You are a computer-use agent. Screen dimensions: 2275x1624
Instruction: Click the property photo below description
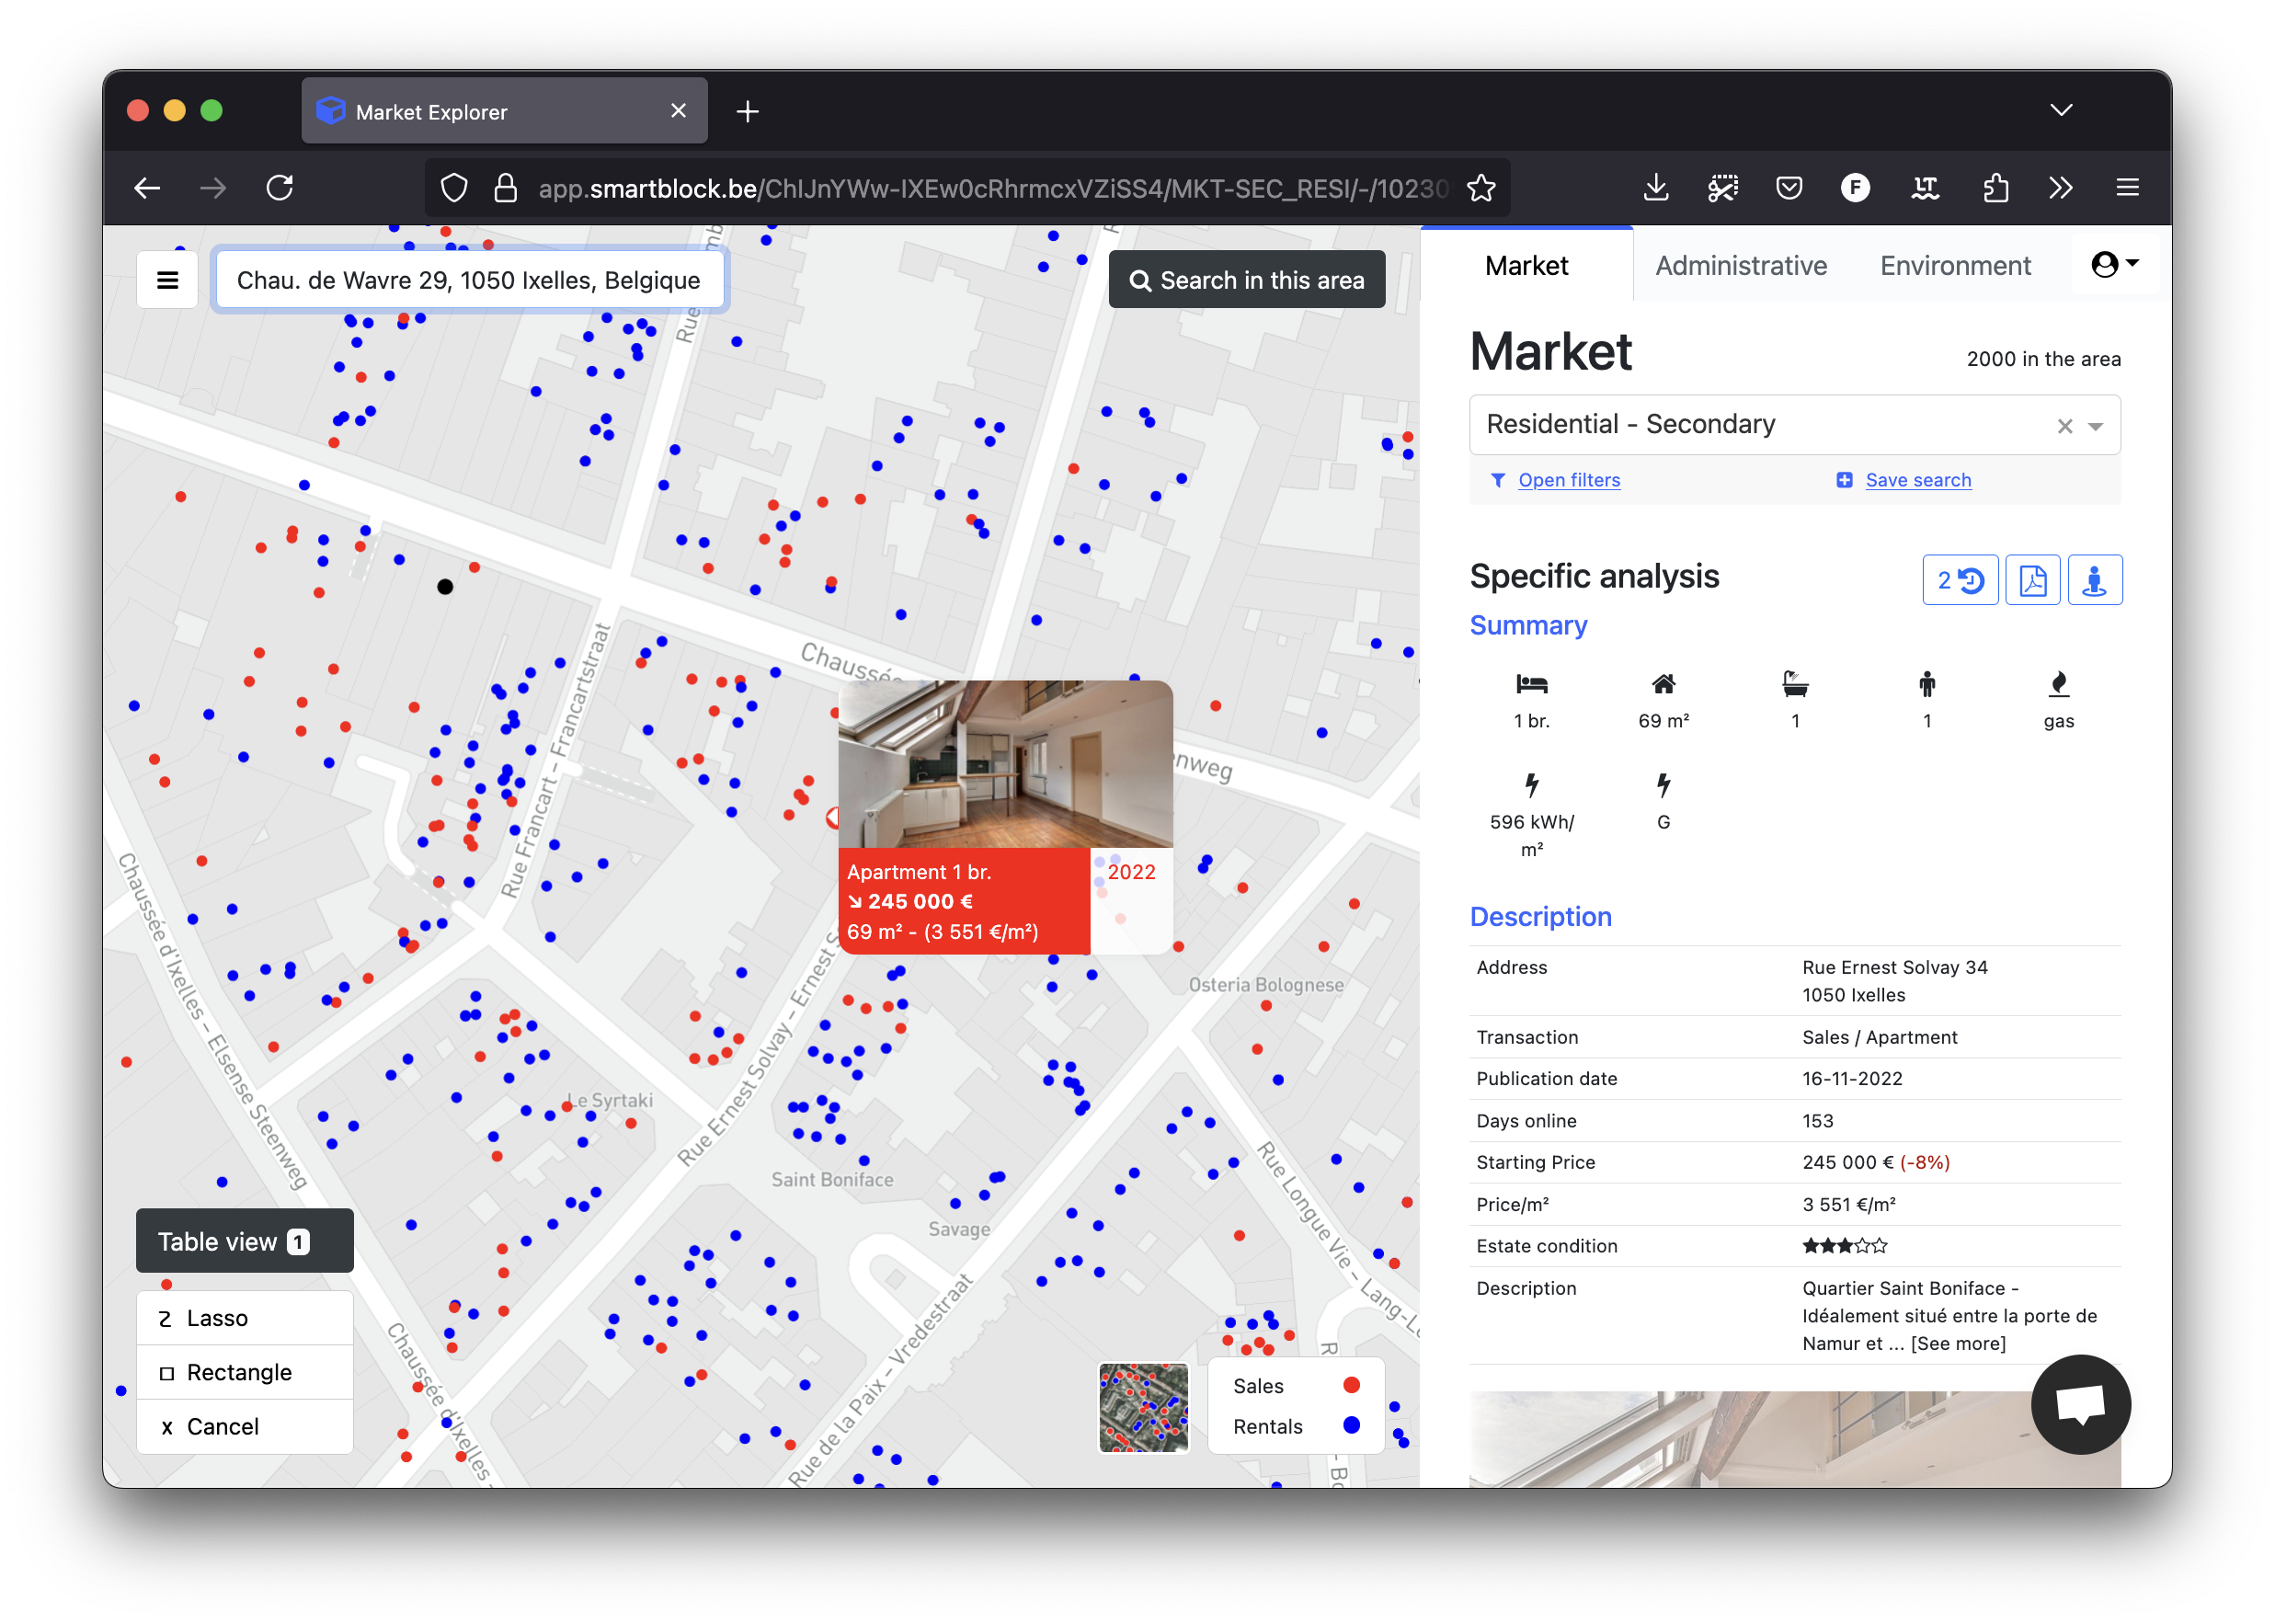1794,1438
